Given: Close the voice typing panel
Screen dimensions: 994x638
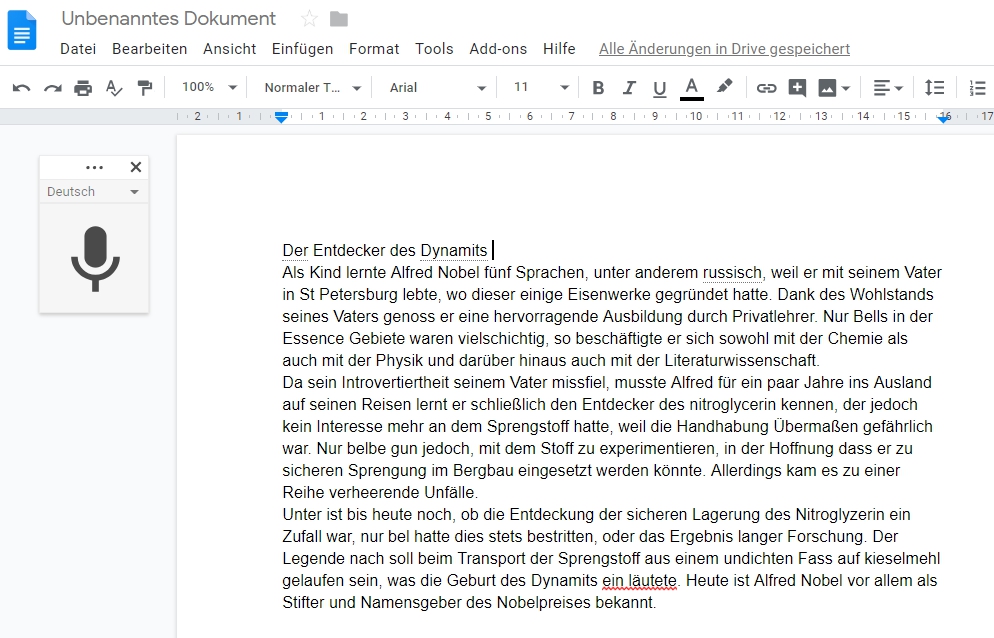Looking at the screenshot, I should point(136,167).
